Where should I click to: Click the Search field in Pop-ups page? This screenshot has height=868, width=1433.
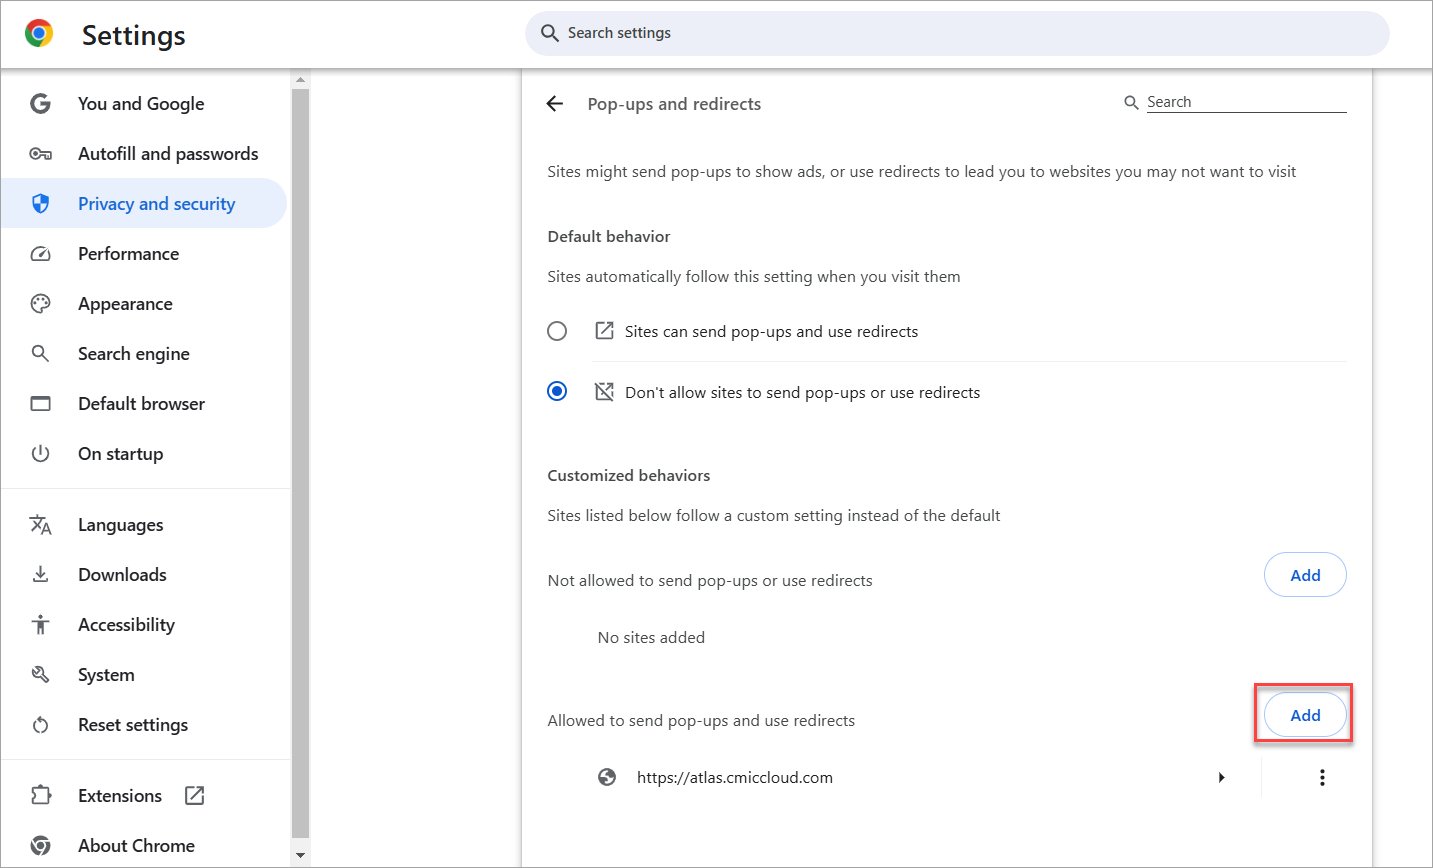tap(1246, 102)
